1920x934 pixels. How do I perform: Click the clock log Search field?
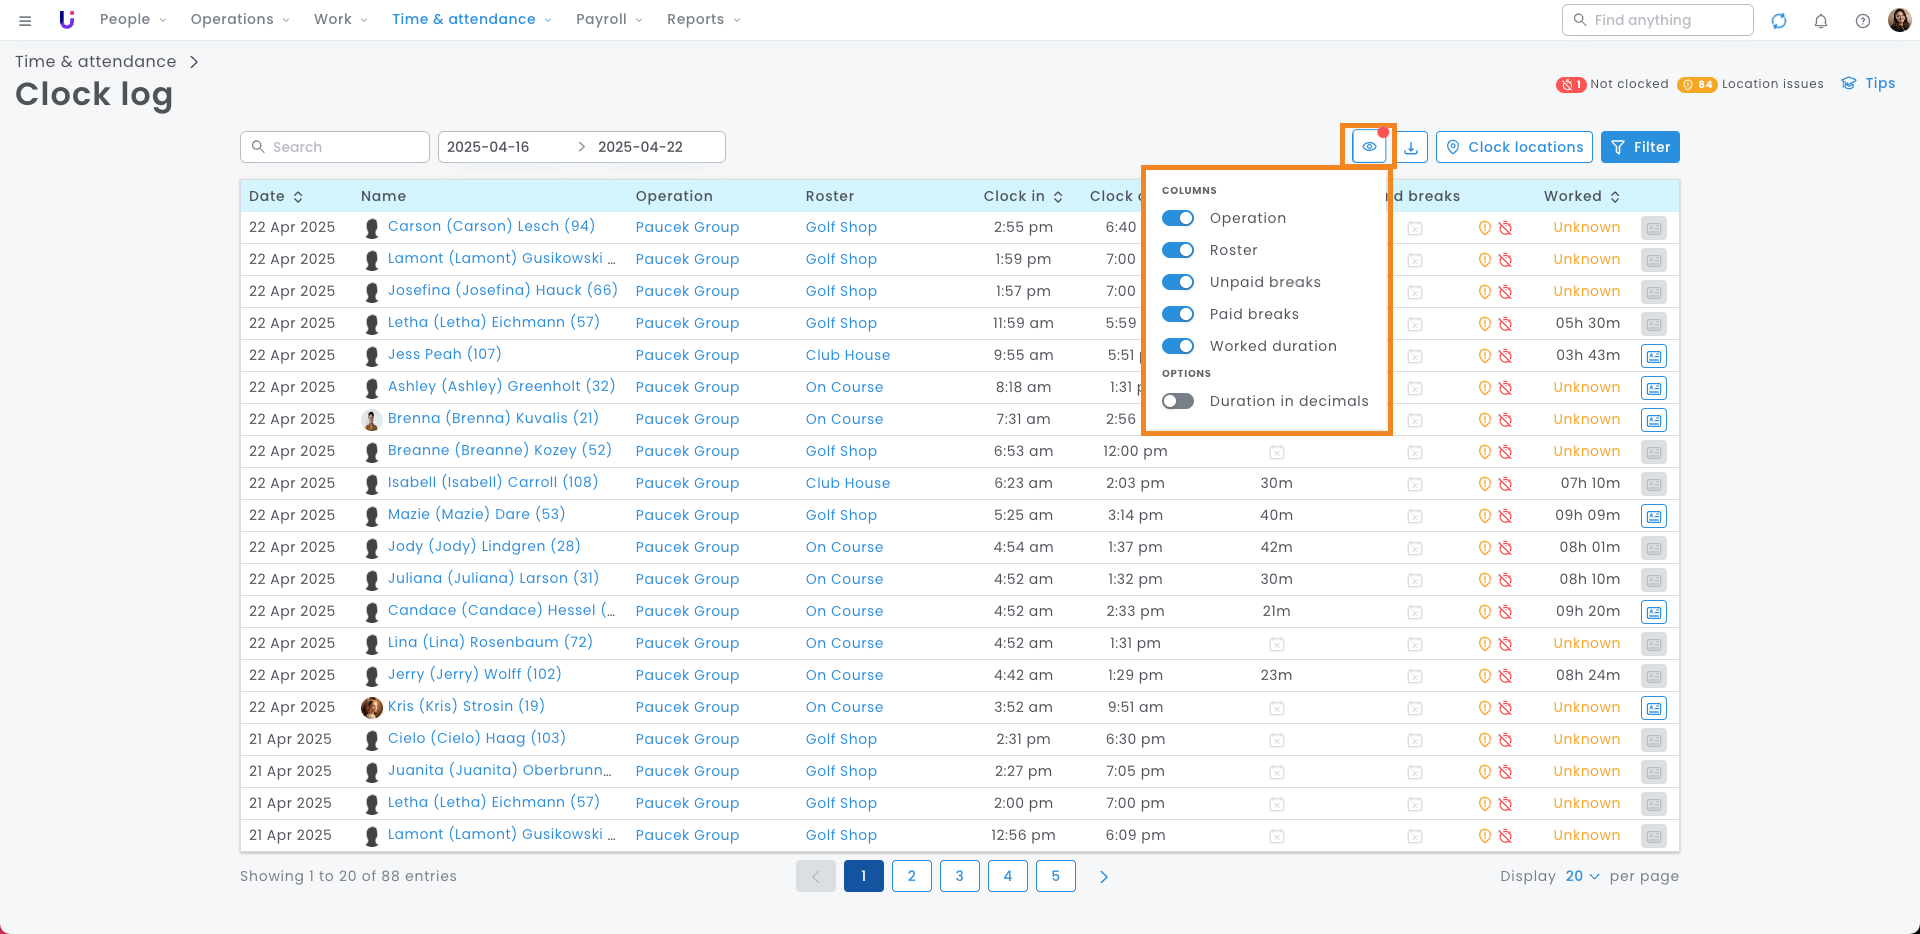pyautogui.click(x=335, y=147)
